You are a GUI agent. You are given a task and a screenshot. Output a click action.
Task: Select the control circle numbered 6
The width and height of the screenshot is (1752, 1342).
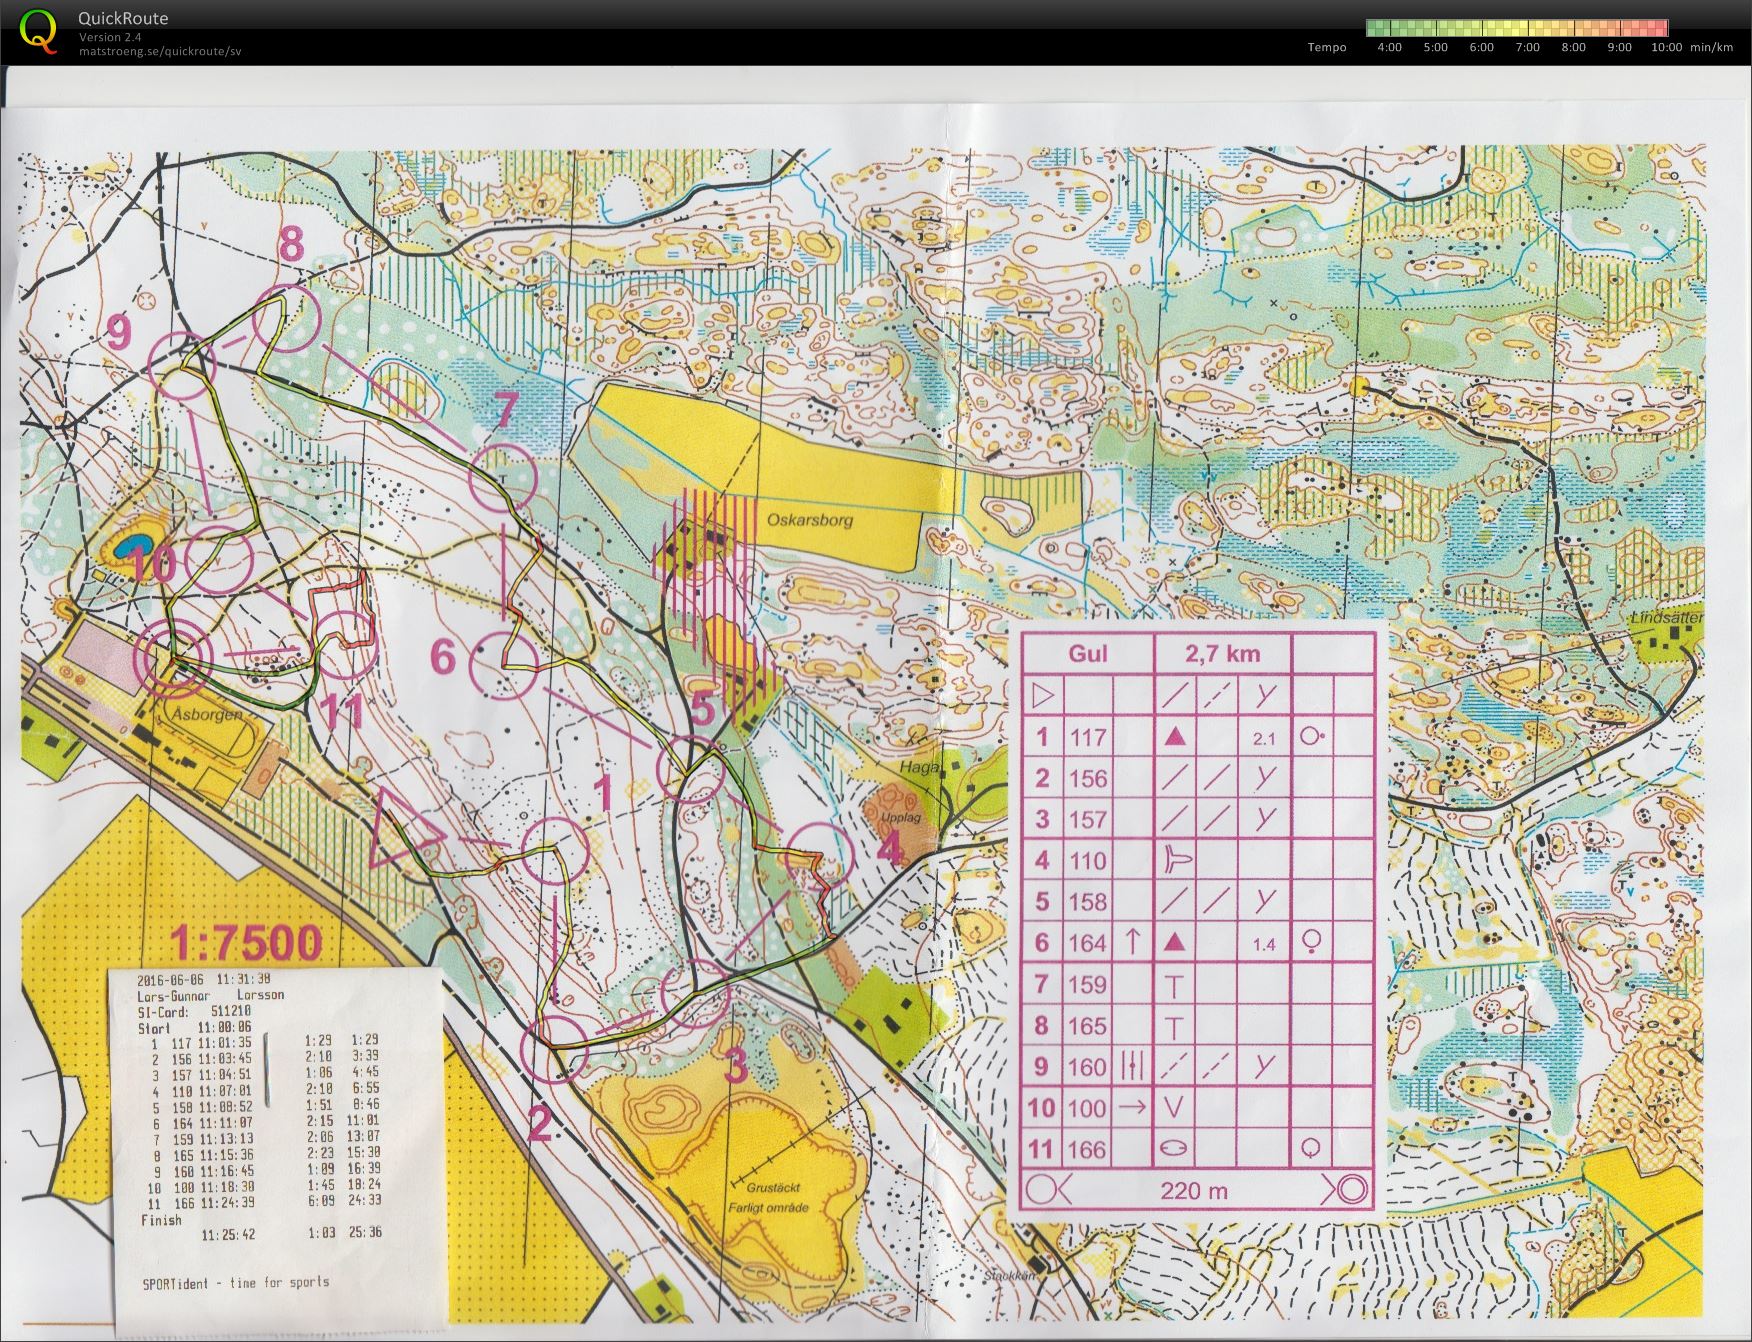(502, 665)
